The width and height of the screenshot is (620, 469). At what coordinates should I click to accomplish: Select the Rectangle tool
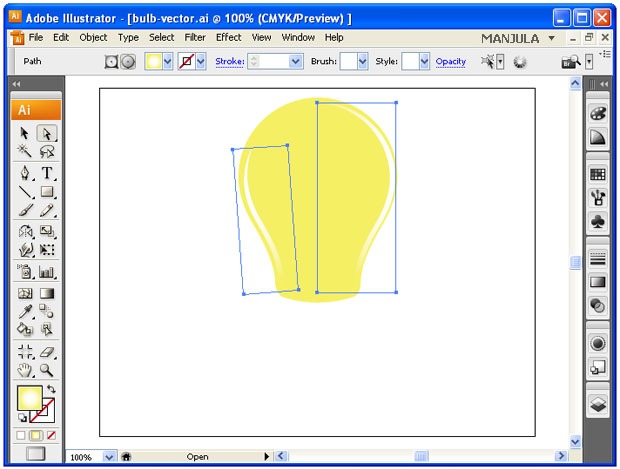[47, 192]
